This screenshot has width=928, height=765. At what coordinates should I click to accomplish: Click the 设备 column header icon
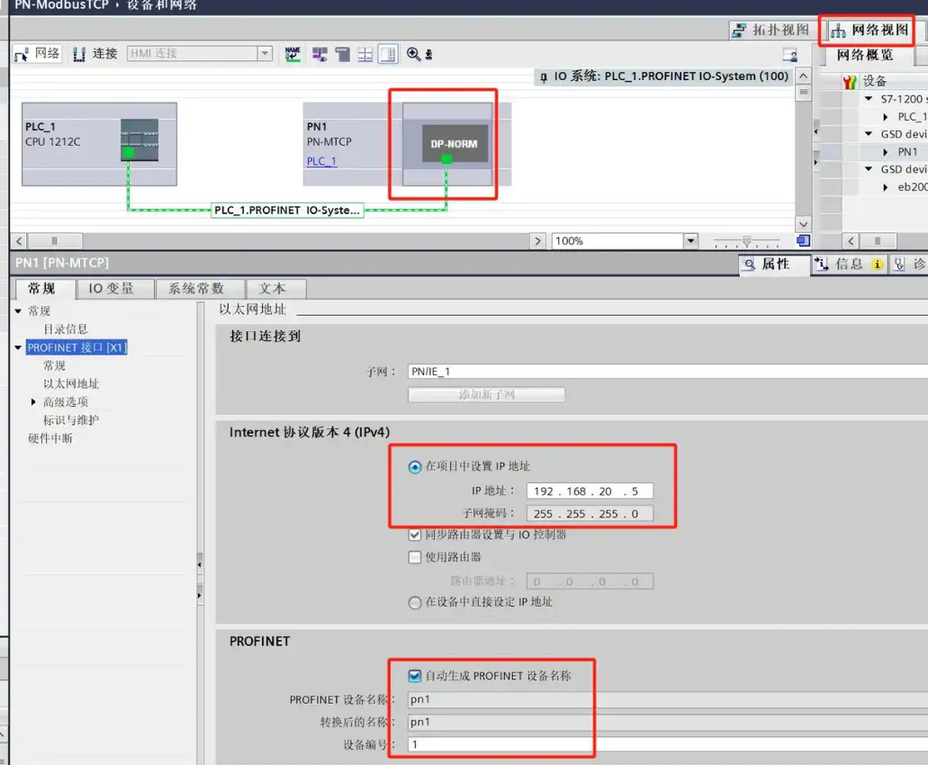(850, 82)
